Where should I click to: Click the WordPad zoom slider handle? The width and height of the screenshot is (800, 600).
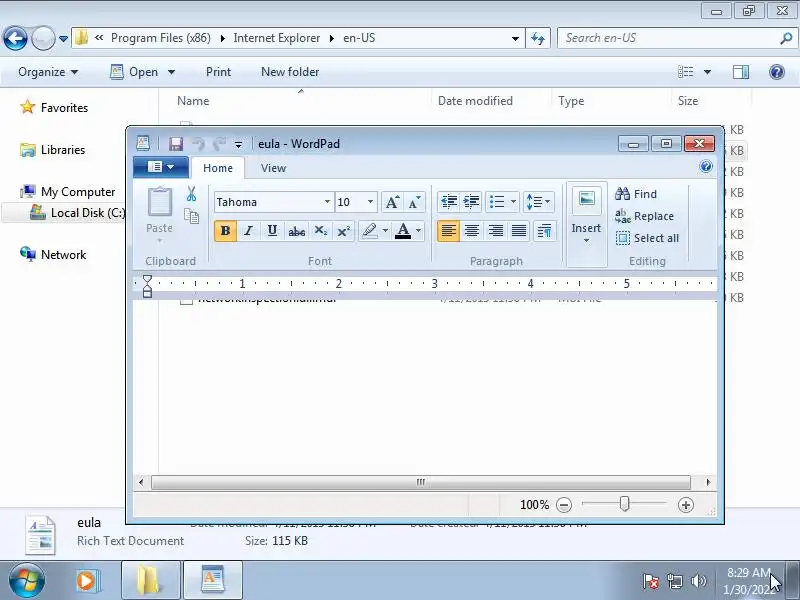(624, 504)
